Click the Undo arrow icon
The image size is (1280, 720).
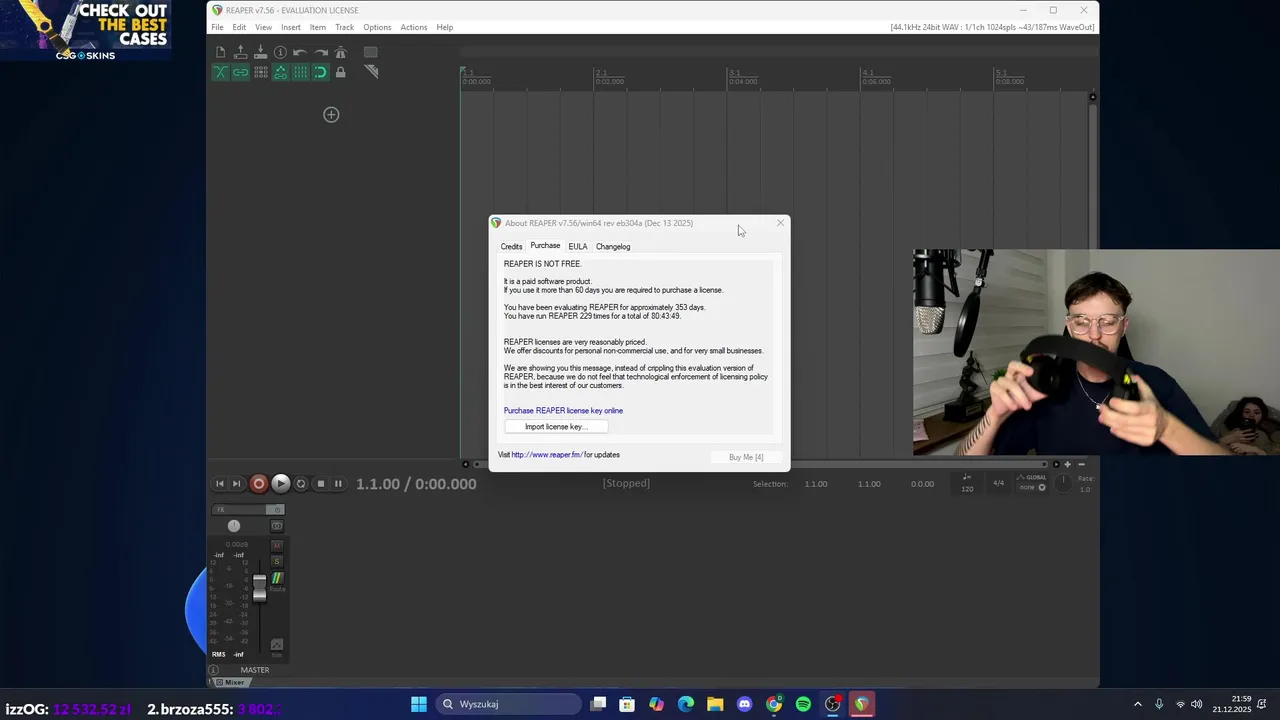tap(300, 52)
